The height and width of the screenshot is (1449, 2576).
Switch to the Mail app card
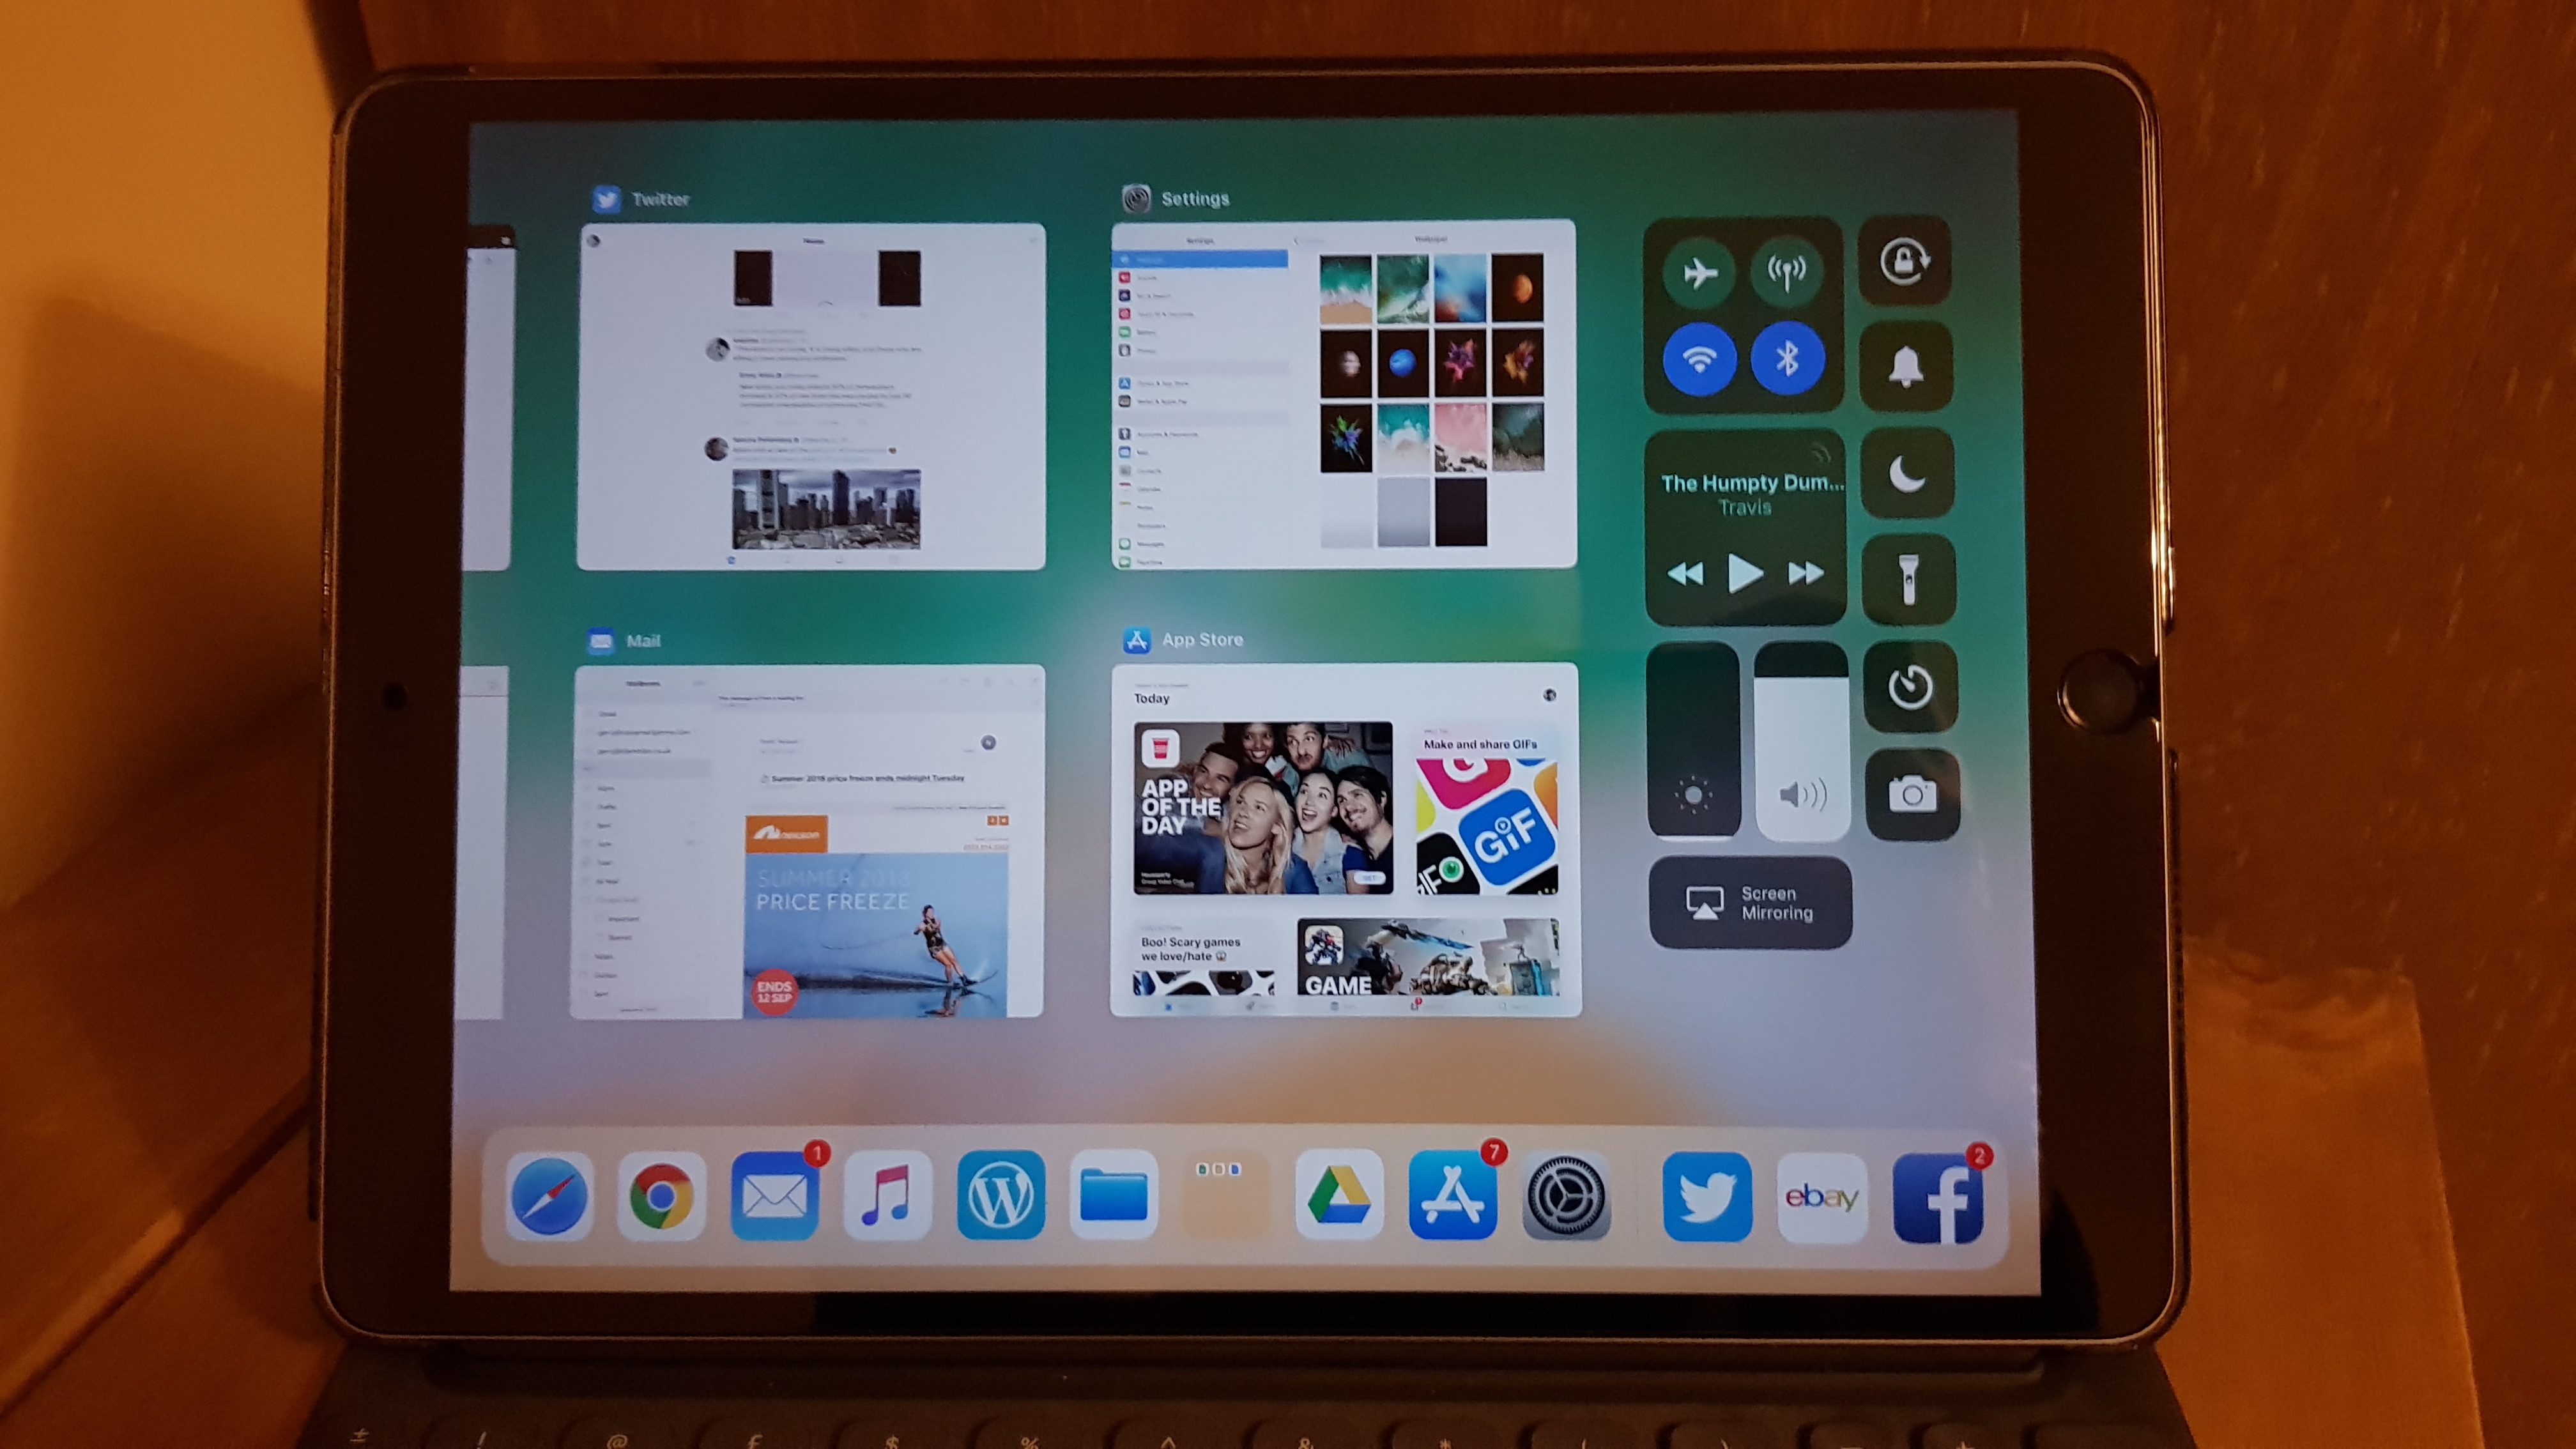pyautogui.click(x=807, y=842)
